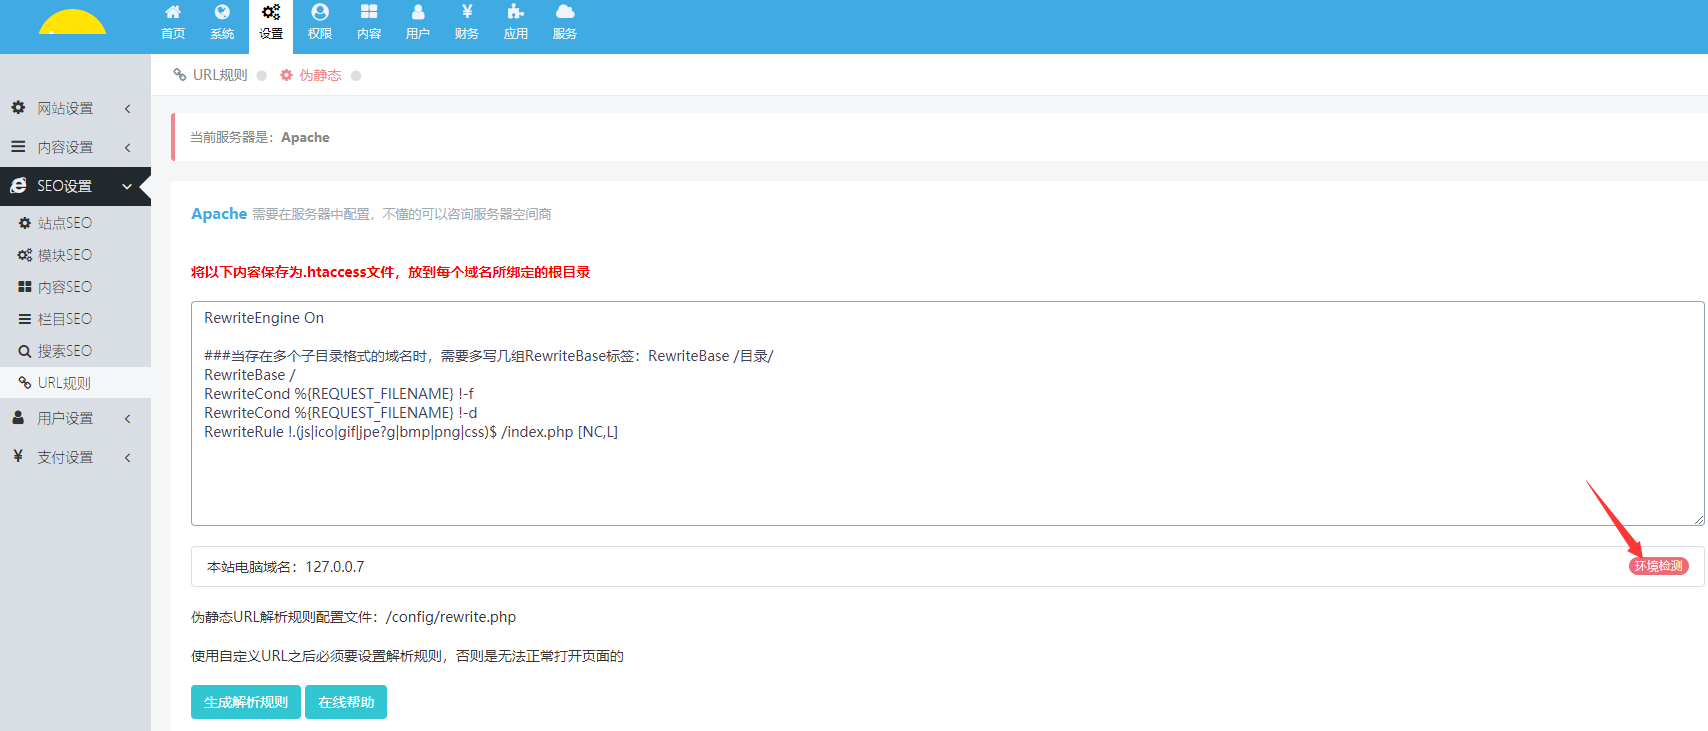Open the 权限 permissions icon
The width and height of the screenshot is (1708, 731).
320,22
